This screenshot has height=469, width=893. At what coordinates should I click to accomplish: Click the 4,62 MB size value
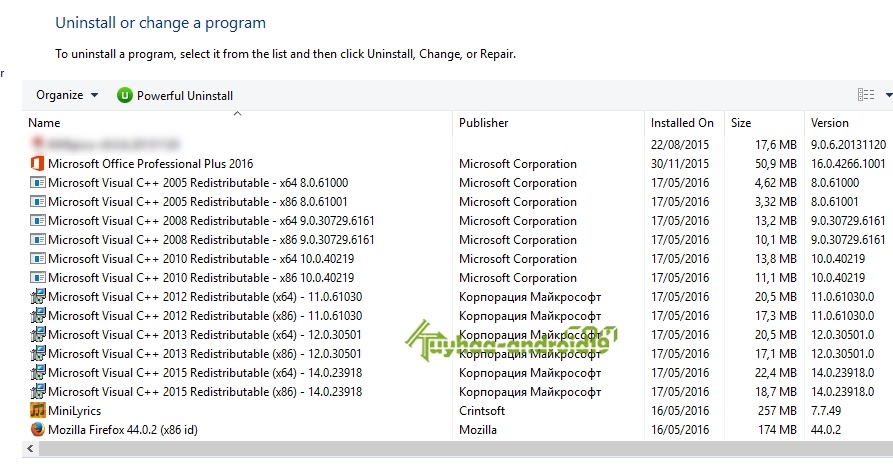tap(776, 183)
